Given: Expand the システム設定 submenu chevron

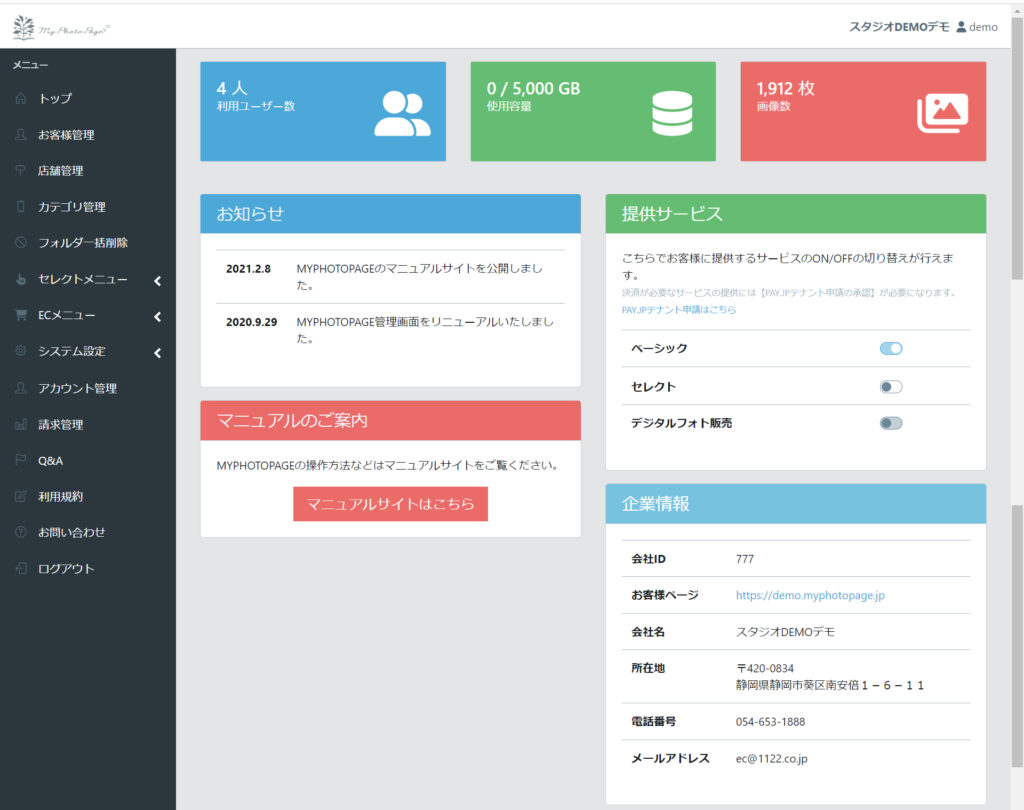Looking at the screenshot, I should click(157, 353).
